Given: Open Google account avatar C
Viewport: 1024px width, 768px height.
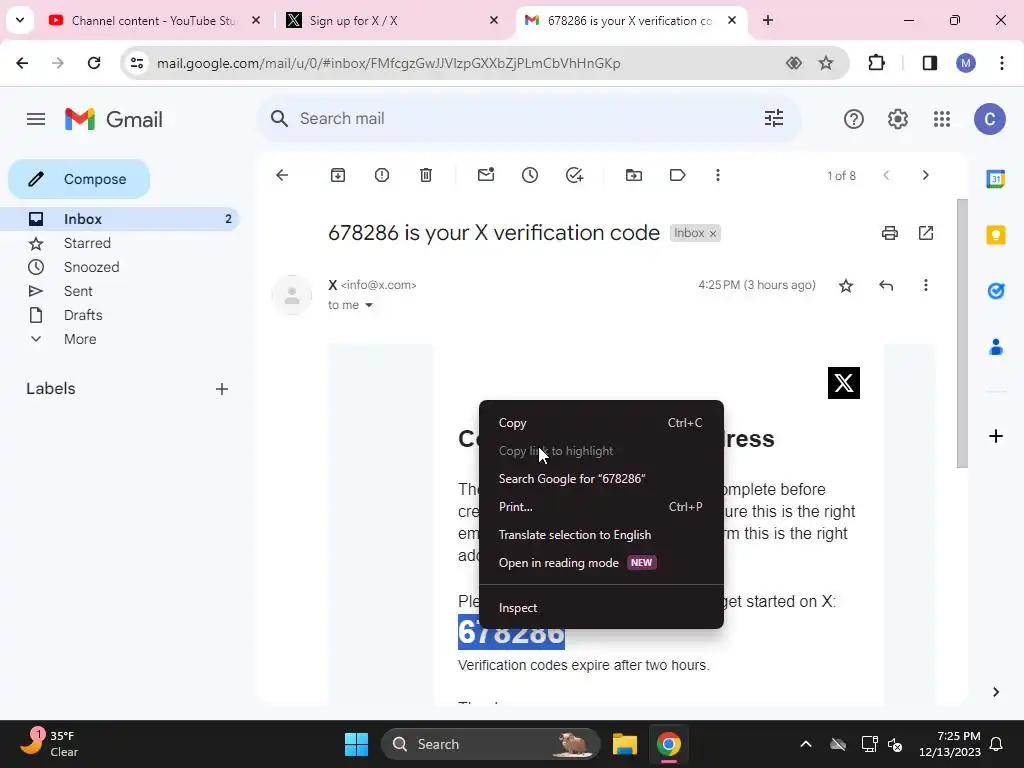Looking at the screenshot, I should click(989, 119).
